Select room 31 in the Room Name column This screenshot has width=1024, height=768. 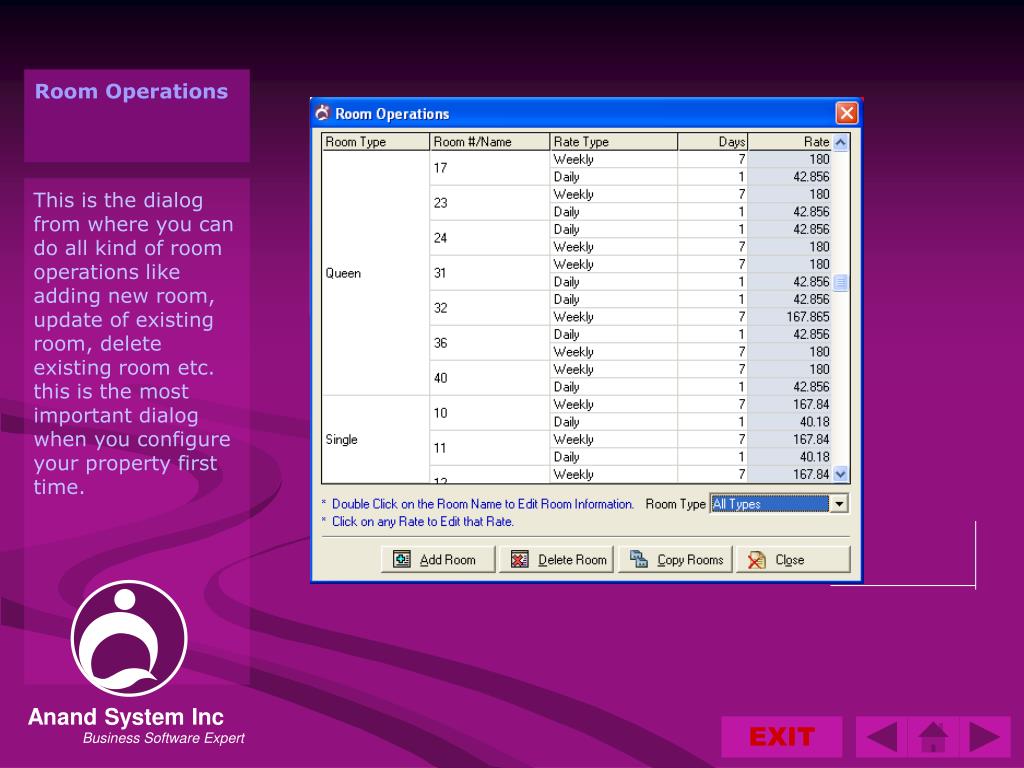[490, 273]
